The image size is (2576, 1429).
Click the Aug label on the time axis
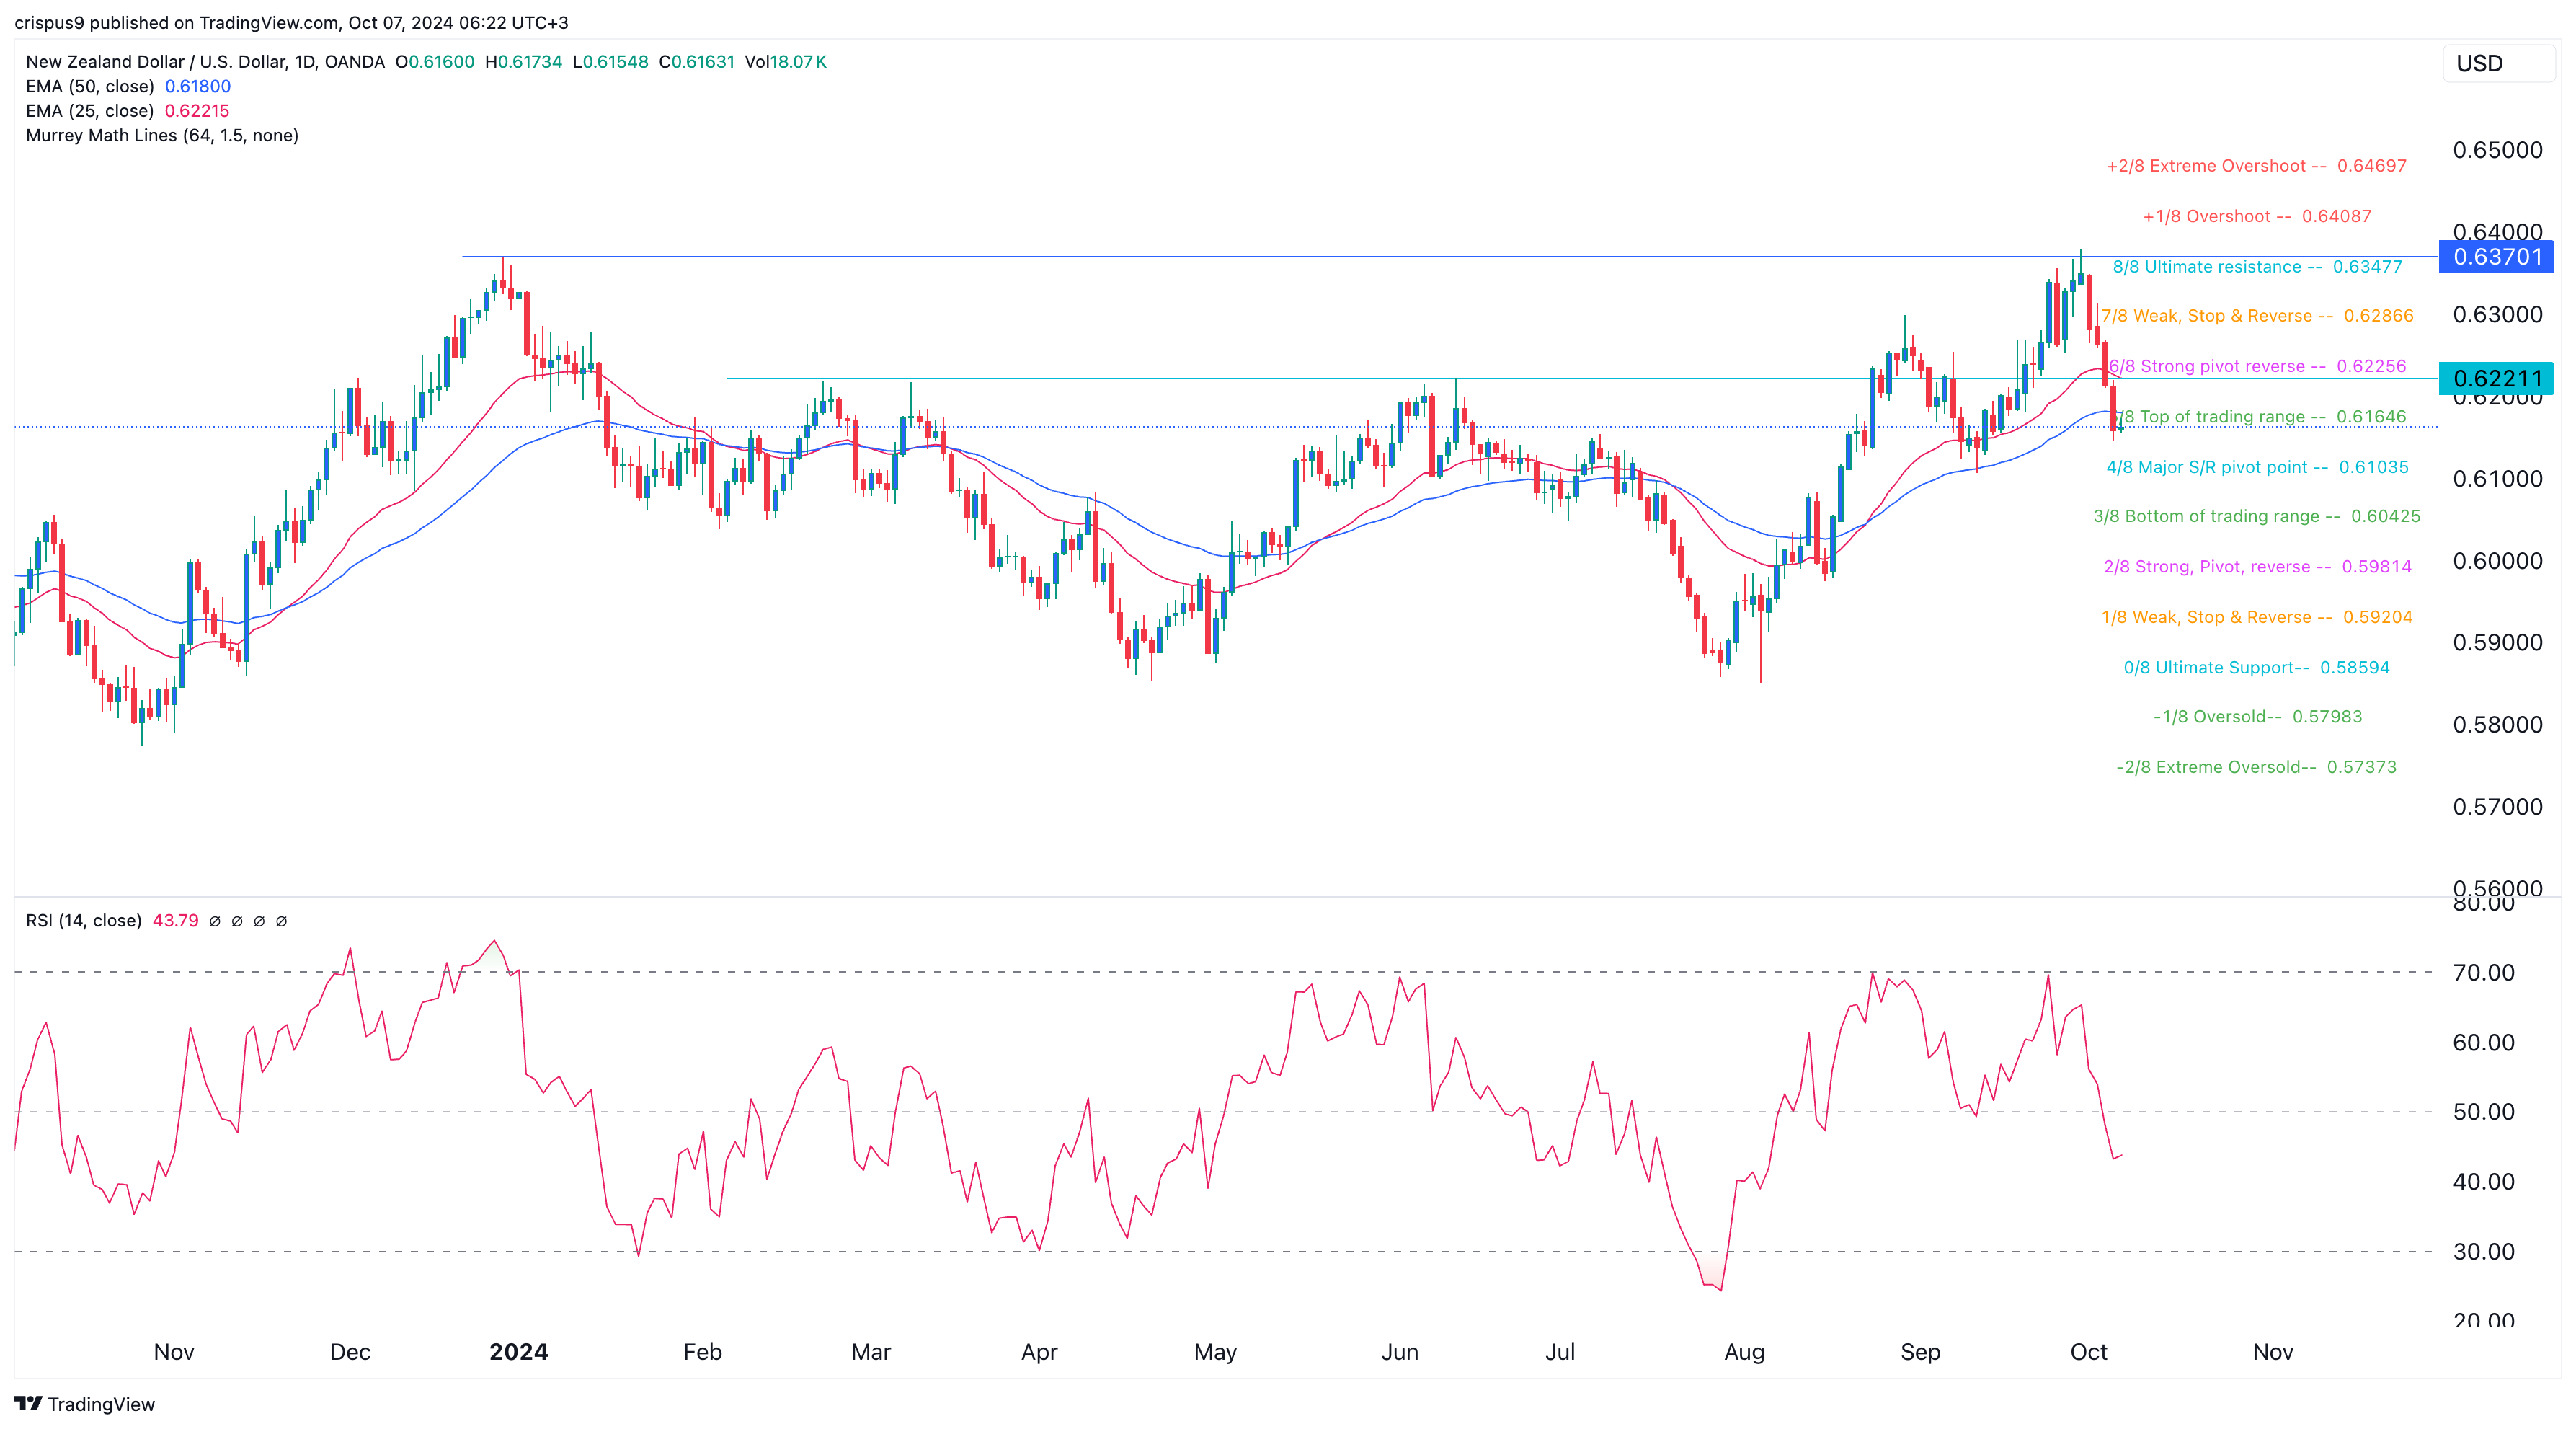tap(1744, 1352)
